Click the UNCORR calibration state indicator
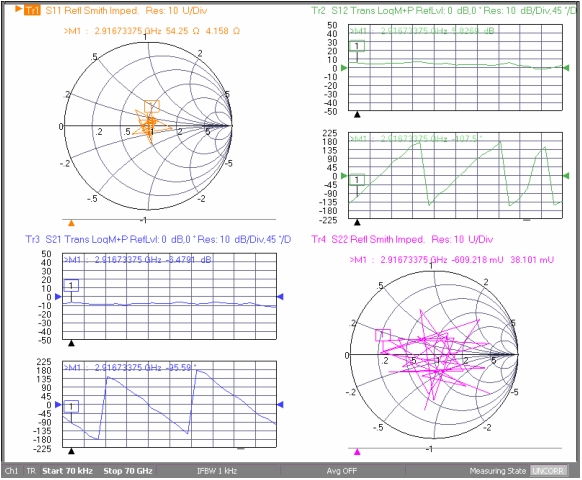 [x=548, y=471]
